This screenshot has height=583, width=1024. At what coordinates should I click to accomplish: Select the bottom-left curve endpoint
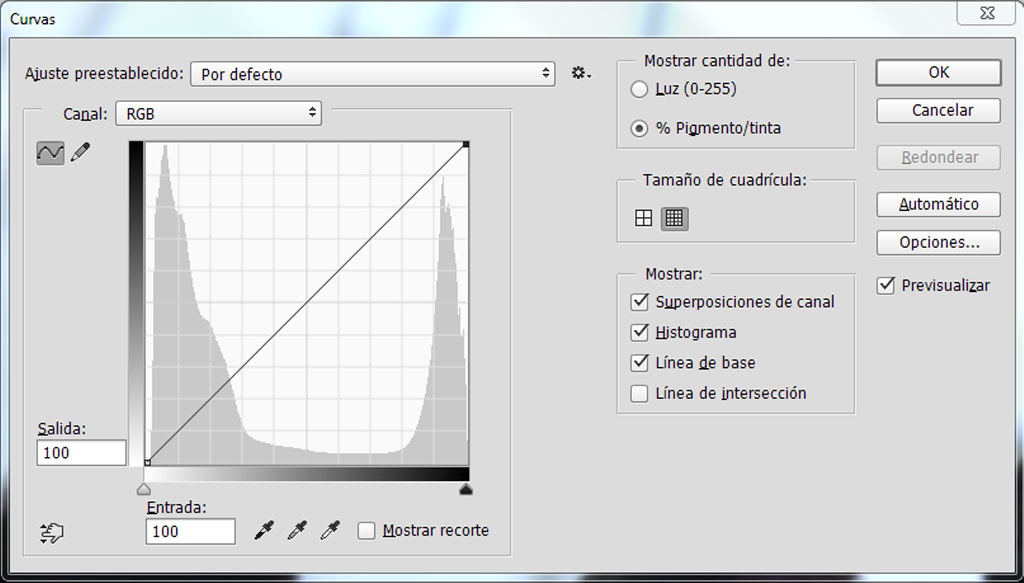[148, 462]
